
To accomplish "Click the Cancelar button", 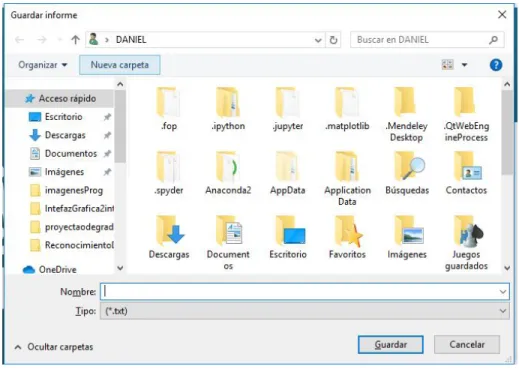I will 467,344.
